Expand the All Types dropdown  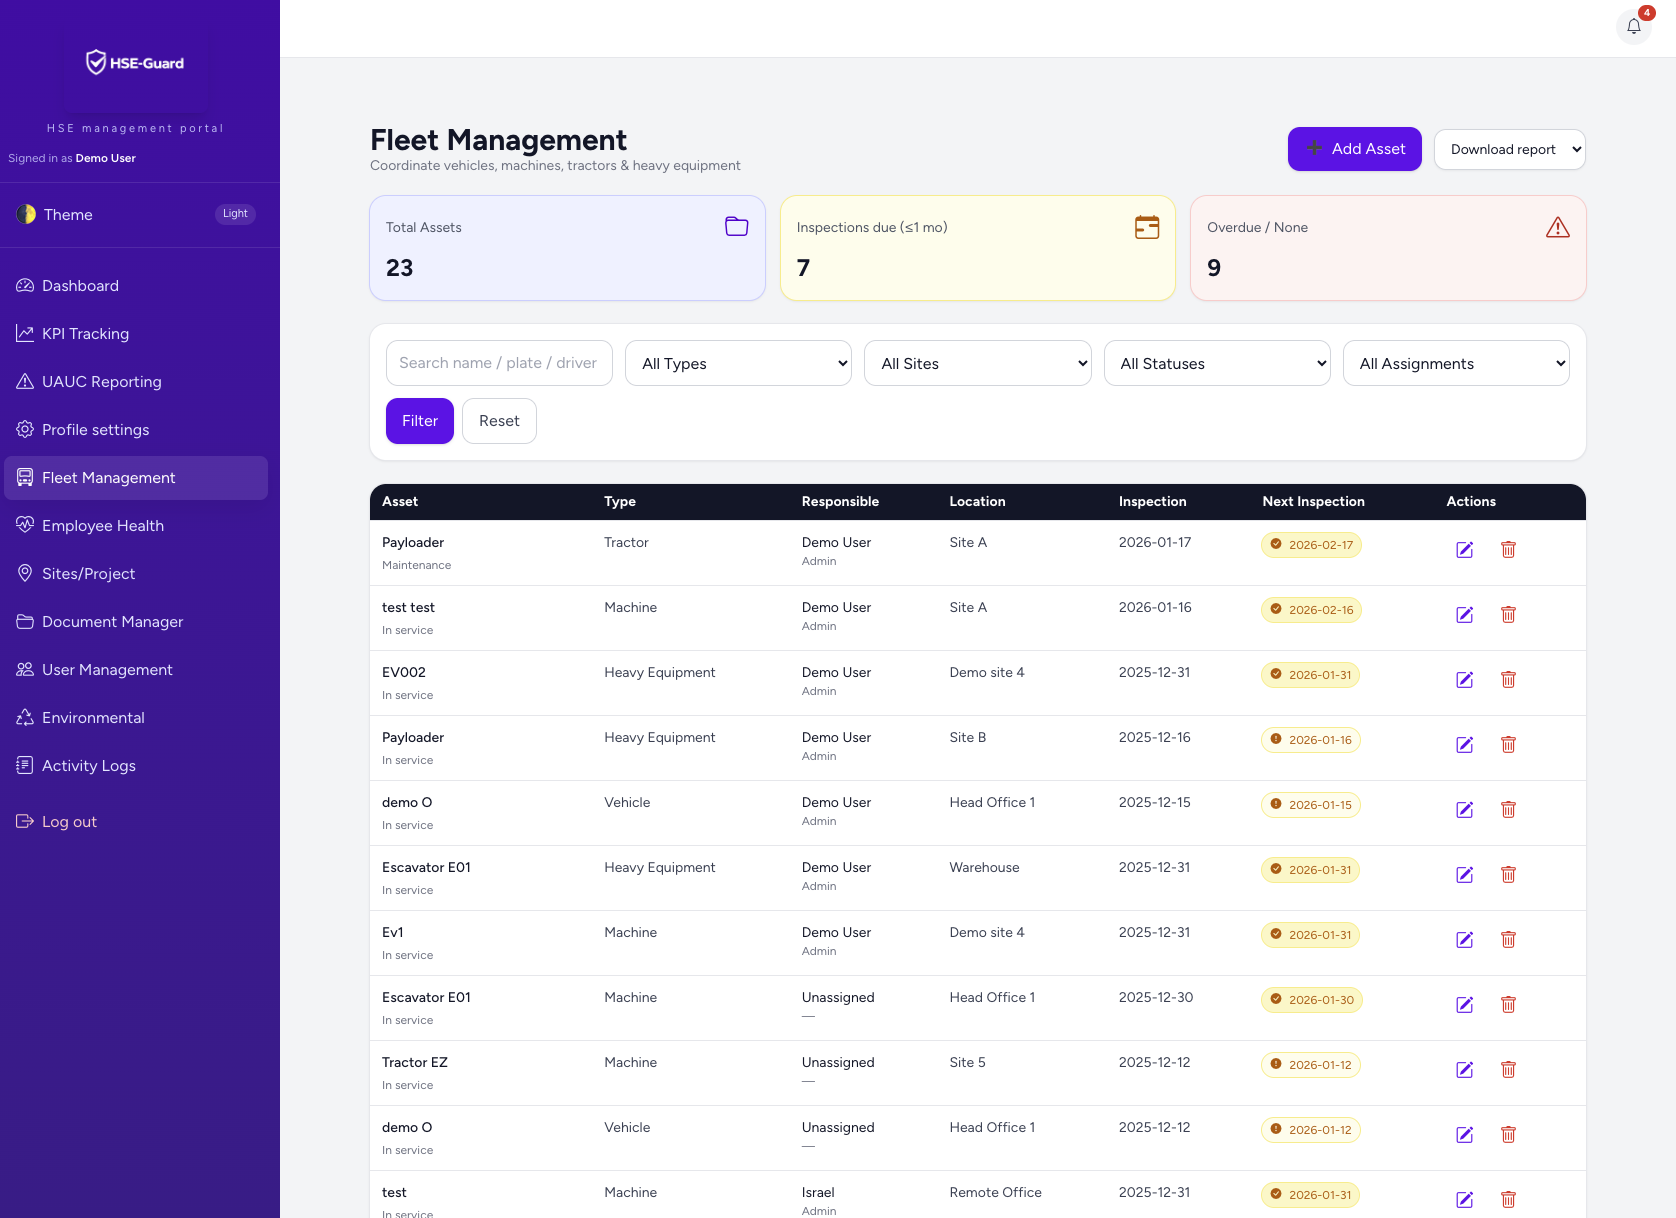[738, 364]
